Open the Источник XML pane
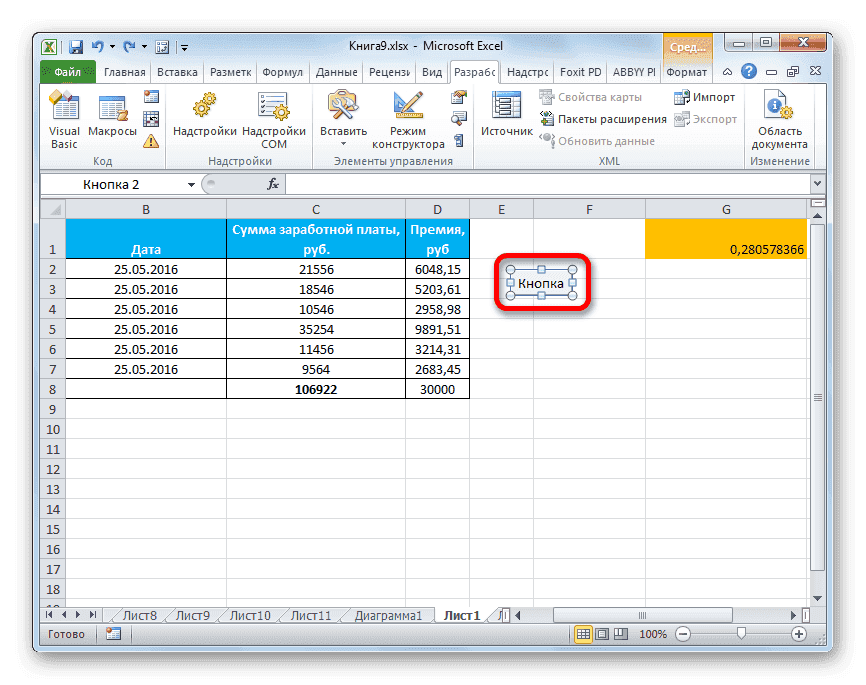The width and height of the screenshot is (866, 685). (x=505, y=112)
